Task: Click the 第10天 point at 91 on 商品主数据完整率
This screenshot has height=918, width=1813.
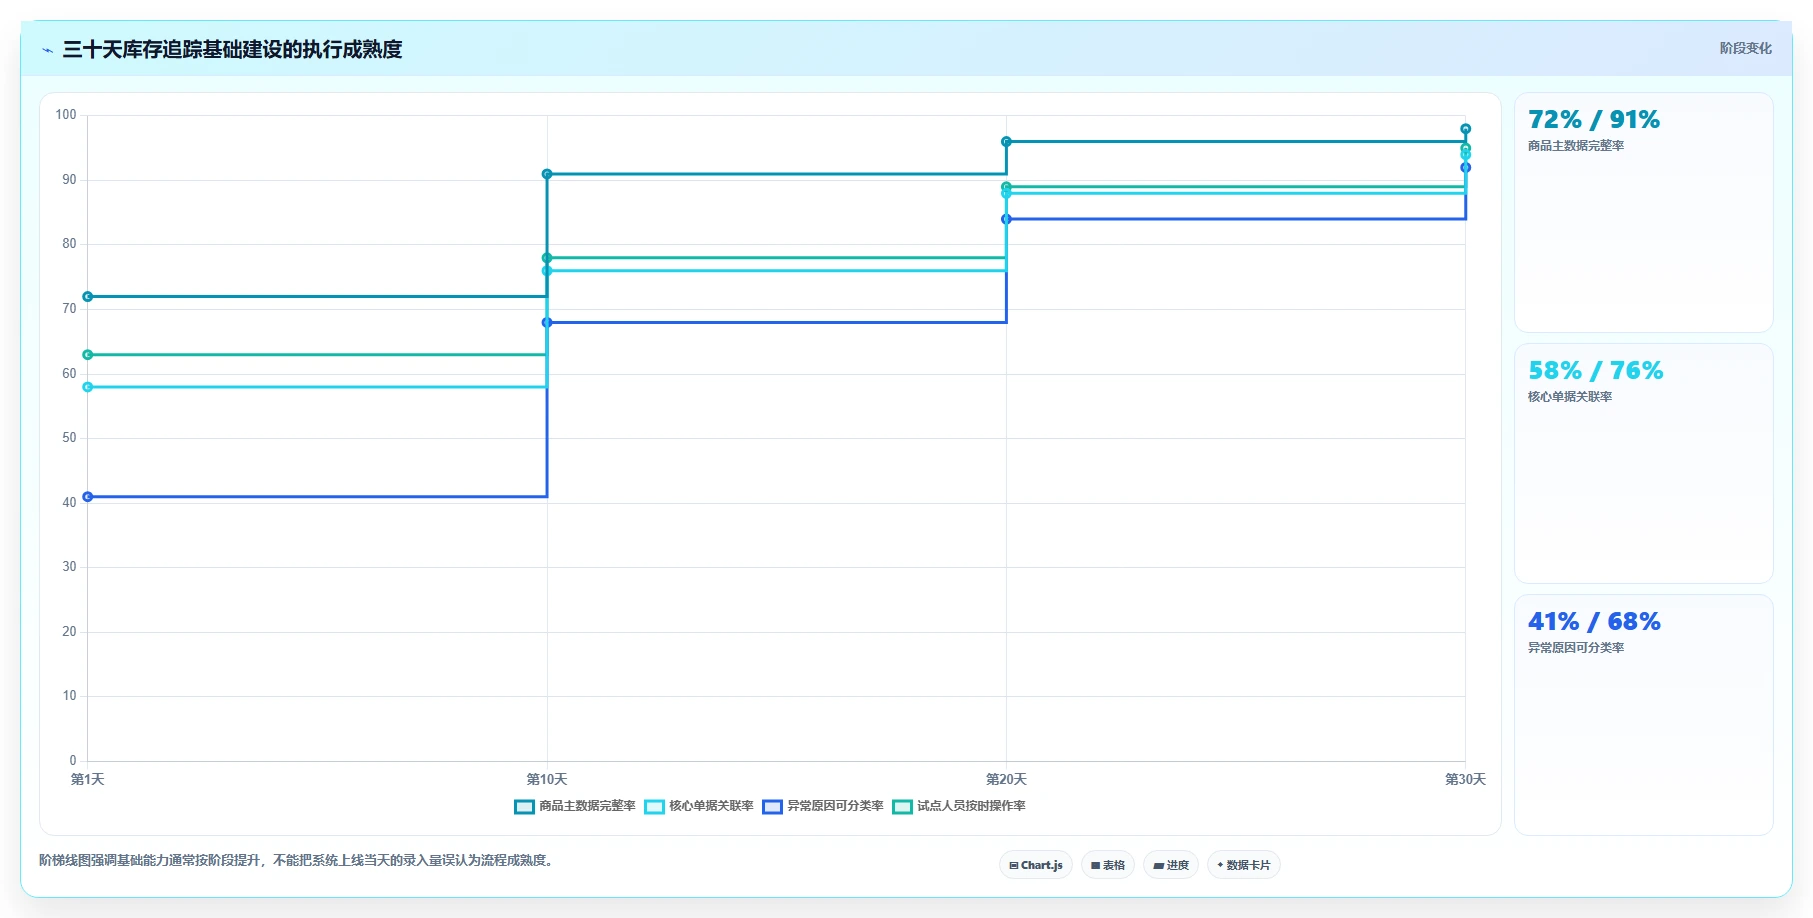Action: (x=547, y=174)
